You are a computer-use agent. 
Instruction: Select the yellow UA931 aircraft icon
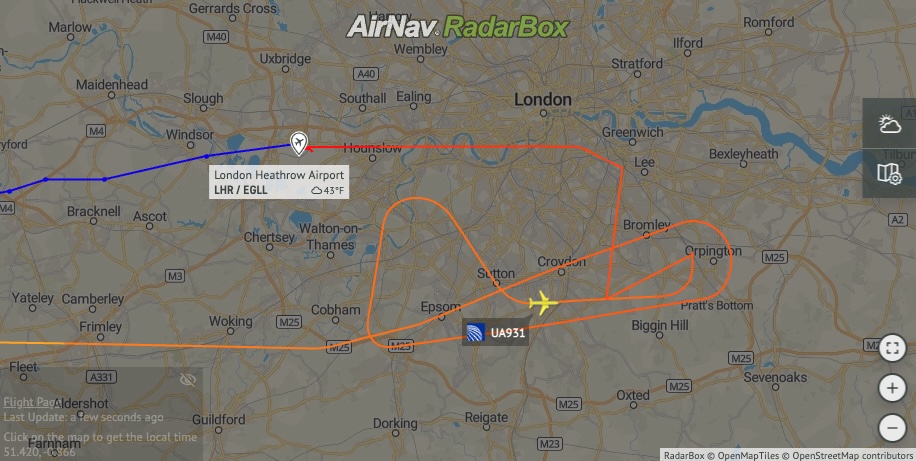click(x=543, y=303)
